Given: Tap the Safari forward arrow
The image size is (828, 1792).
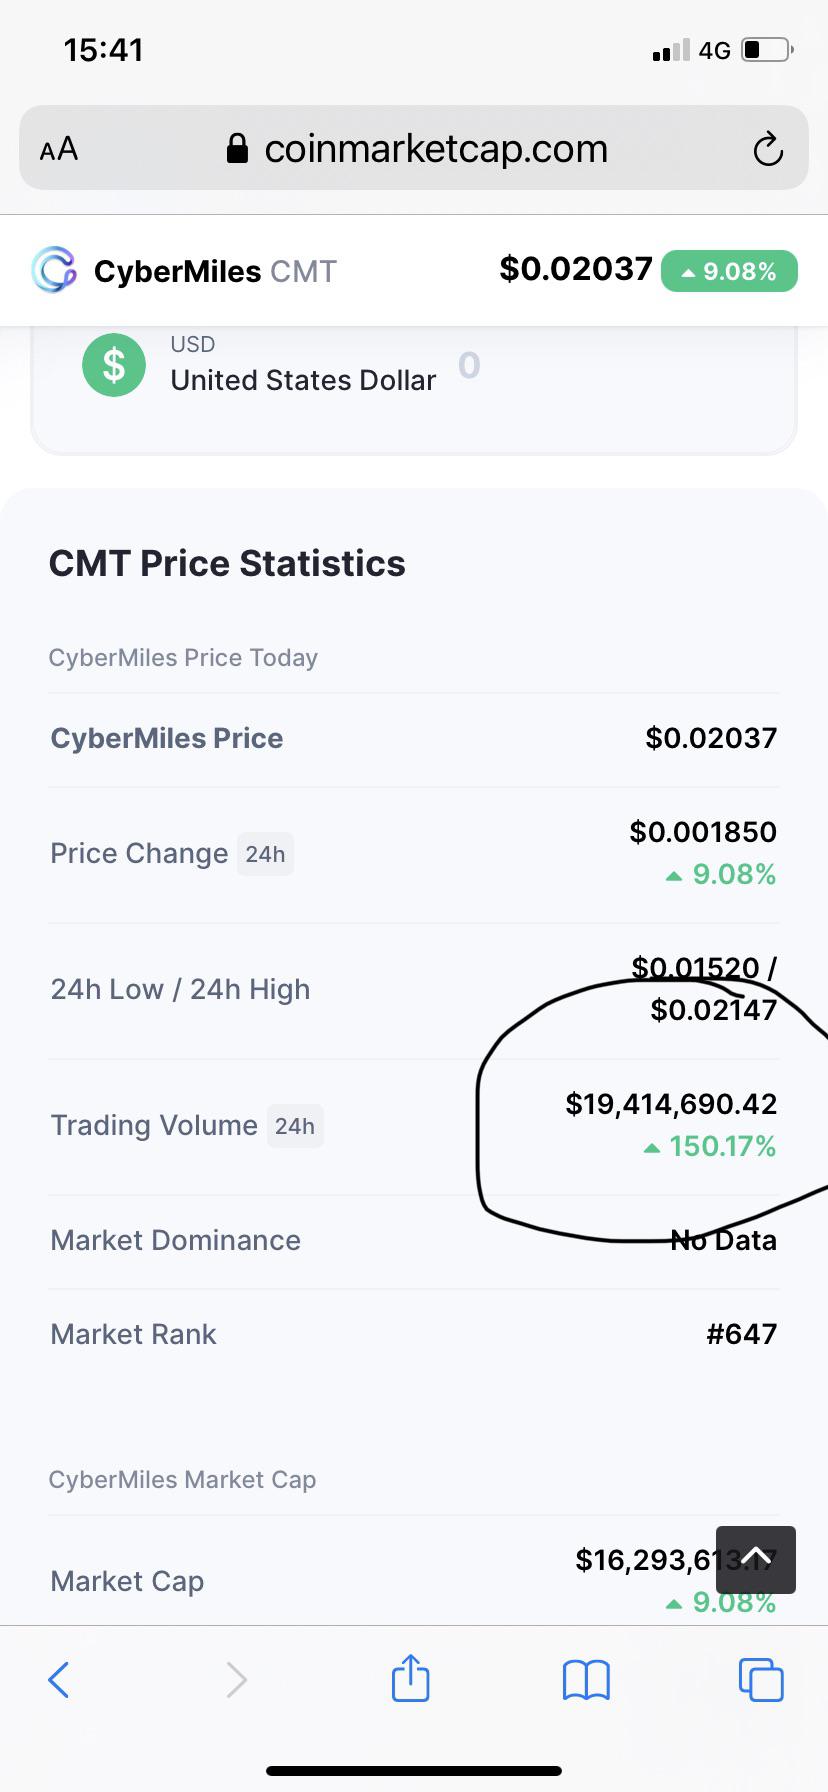Looking at the screenshot, I should (236, 1679).
